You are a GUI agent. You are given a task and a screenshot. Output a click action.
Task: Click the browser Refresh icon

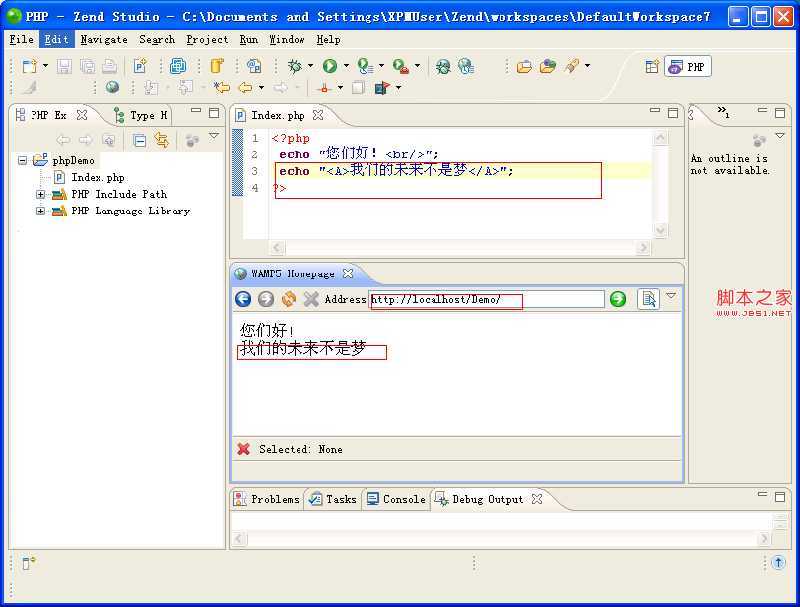(x=289, y=299)
